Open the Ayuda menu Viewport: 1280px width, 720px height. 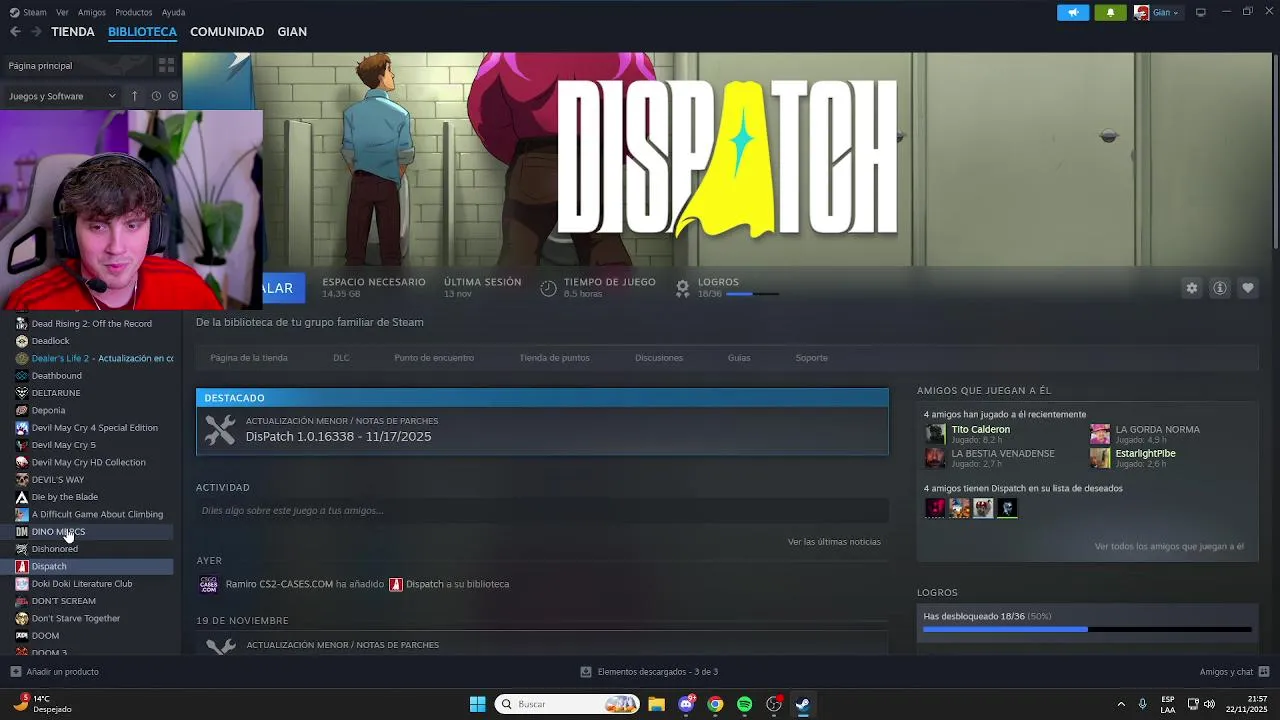tap(173, 12)
